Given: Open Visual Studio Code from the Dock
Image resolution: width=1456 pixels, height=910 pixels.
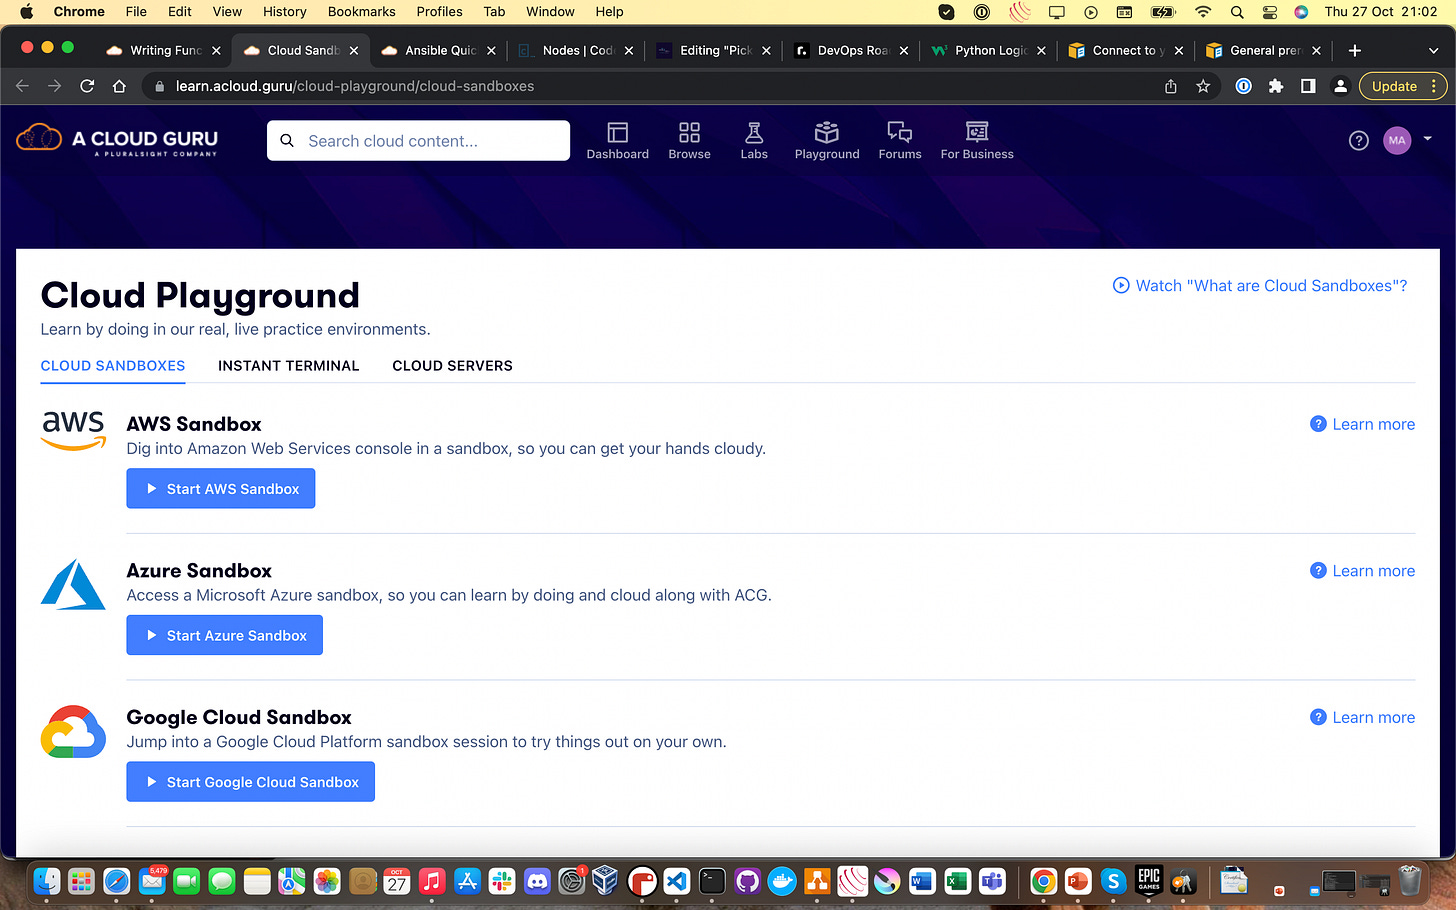Looking at the screenshot, I should (677, 881).
